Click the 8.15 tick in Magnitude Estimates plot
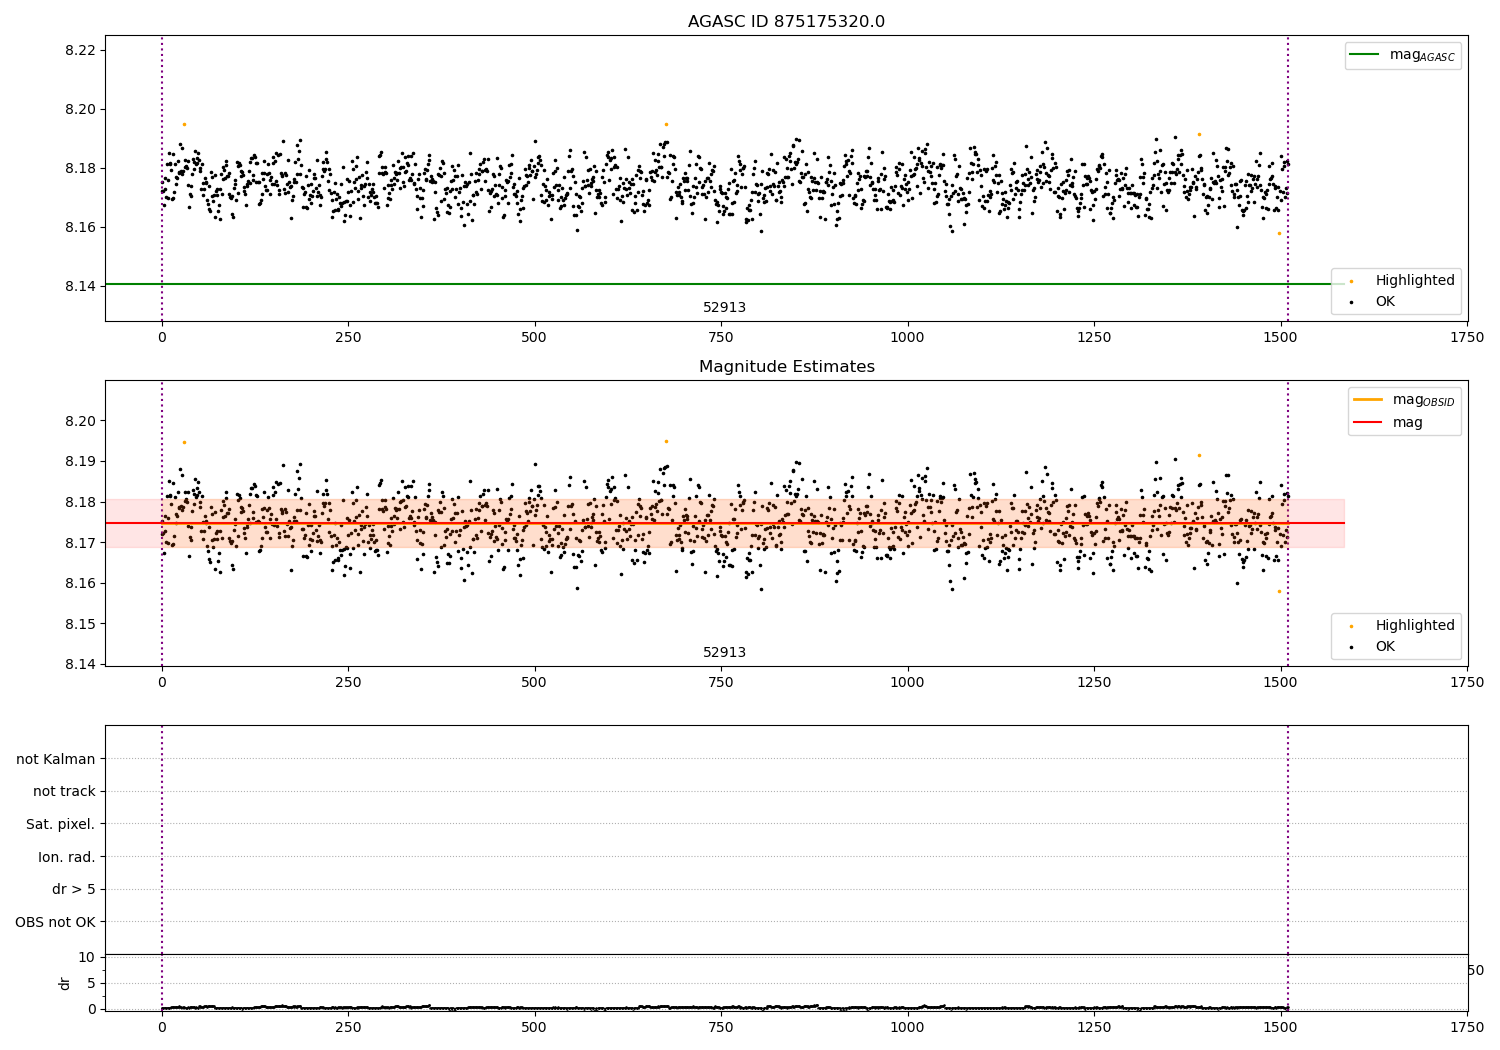1500x1050 pixels. pos(79,625)
